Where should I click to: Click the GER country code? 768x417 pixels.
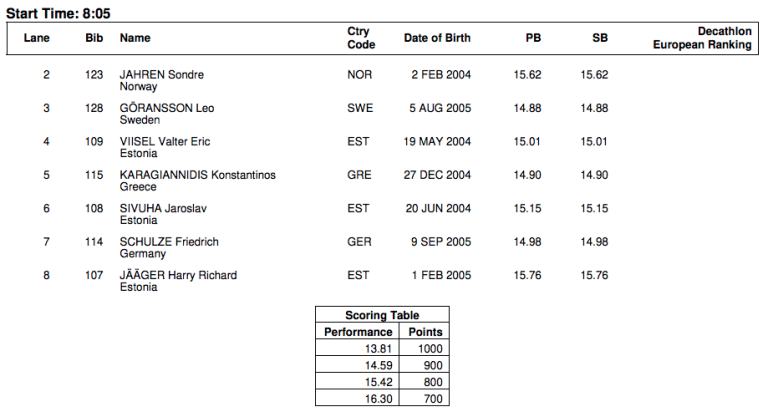tap(359, 242)
